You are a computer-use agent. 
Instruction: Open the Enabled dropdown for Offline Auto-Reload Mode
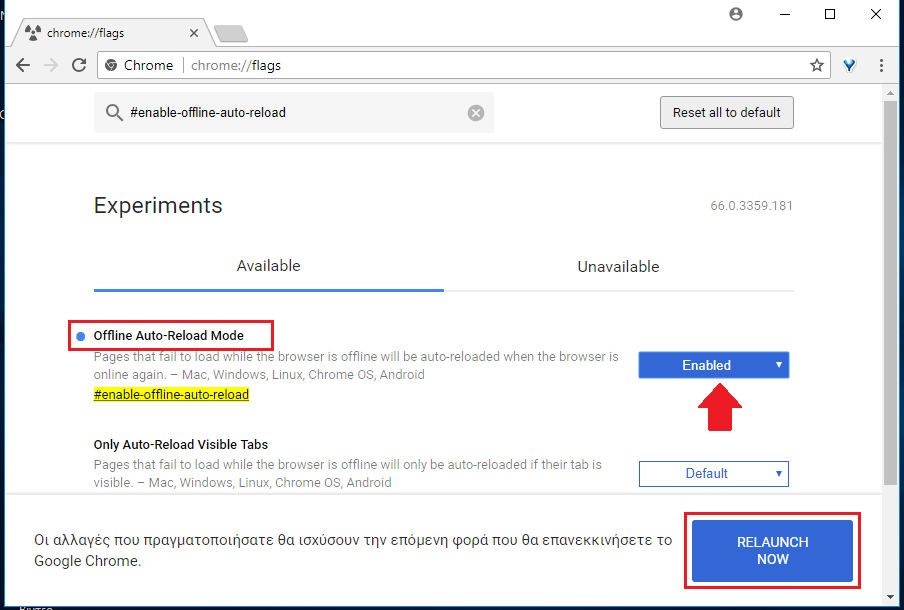(714, 365)
